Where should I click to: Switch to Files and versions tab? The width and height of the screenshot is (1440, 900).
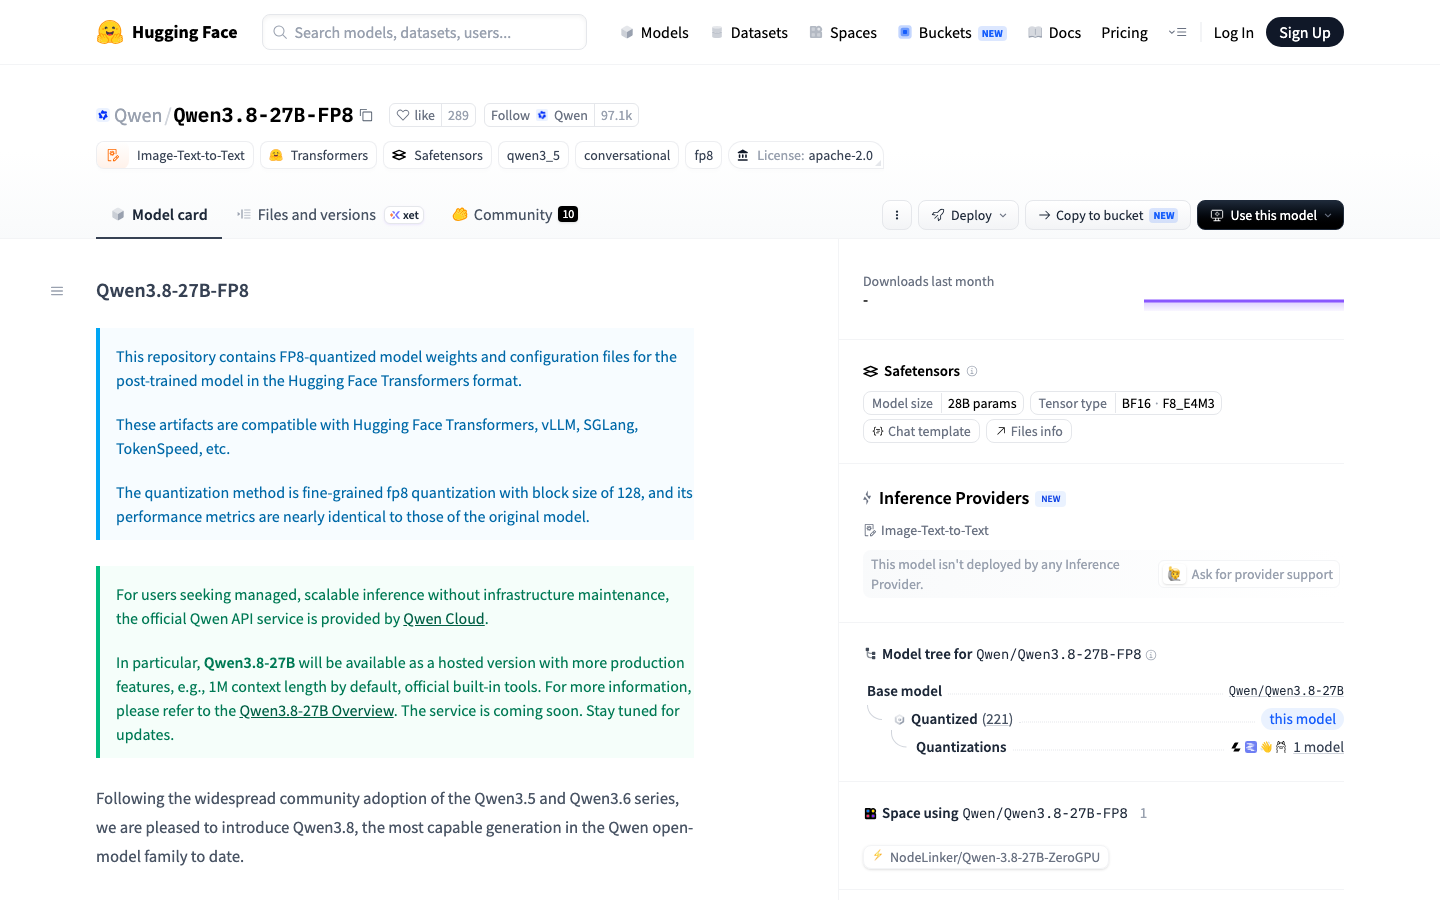(x=330, y=214)
